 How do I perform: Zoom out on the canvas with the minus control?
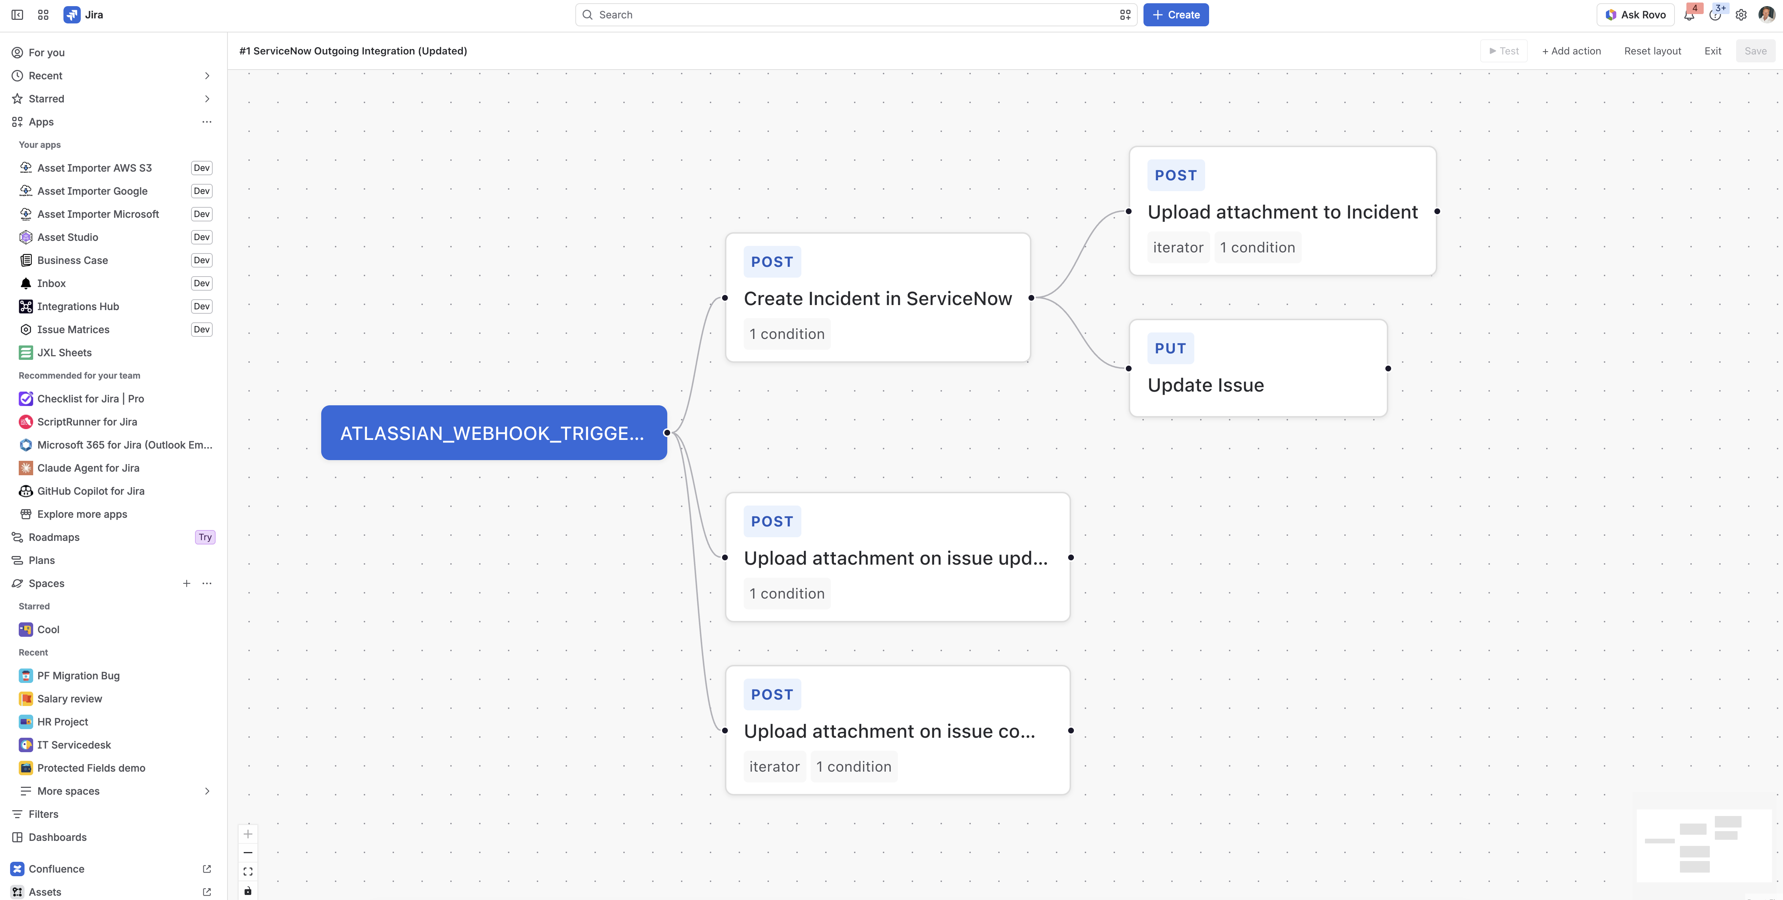248,853
